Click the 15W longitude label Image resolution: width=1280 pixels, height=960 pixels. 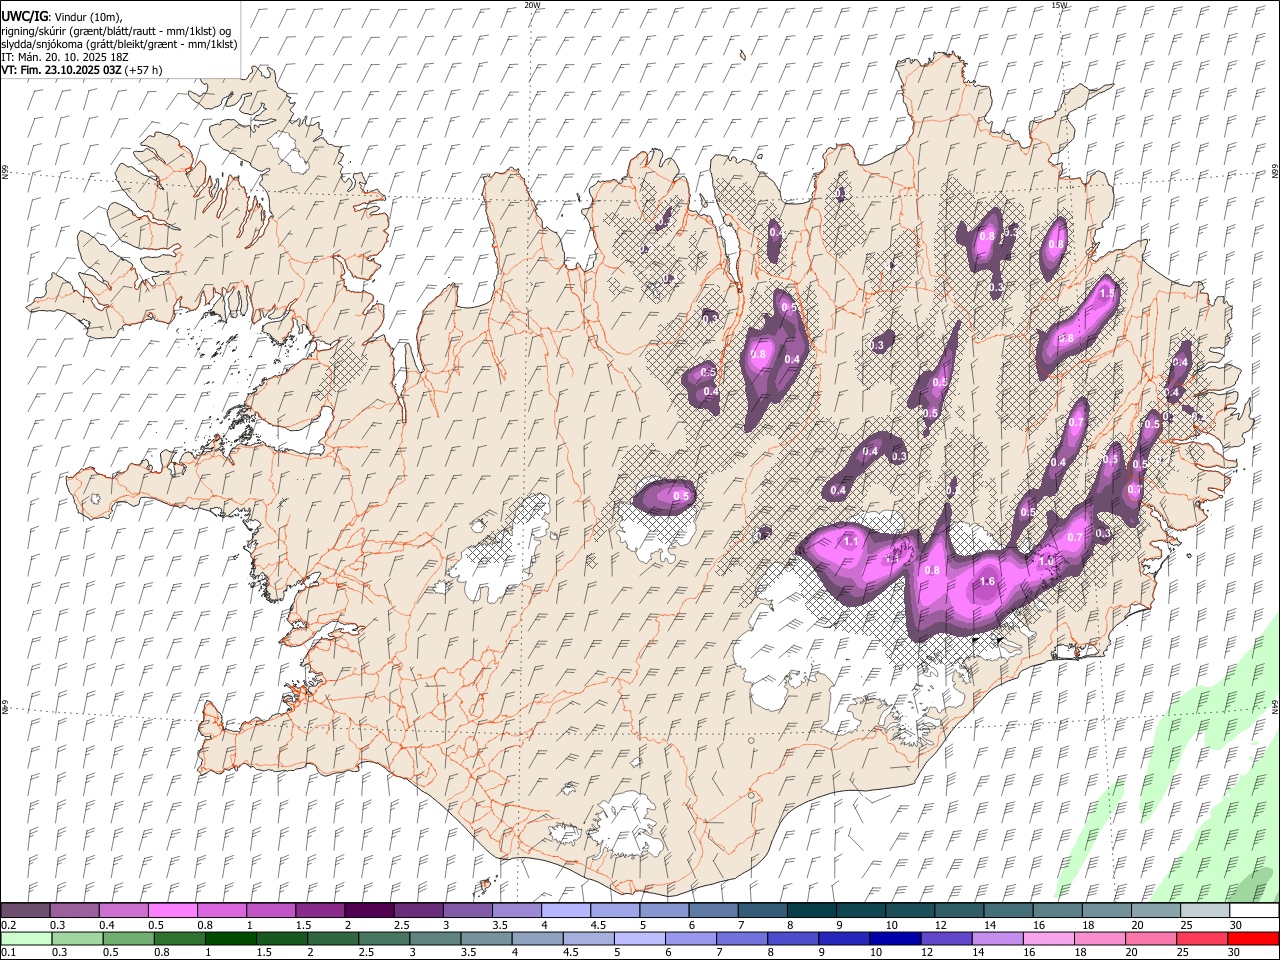1059,5
